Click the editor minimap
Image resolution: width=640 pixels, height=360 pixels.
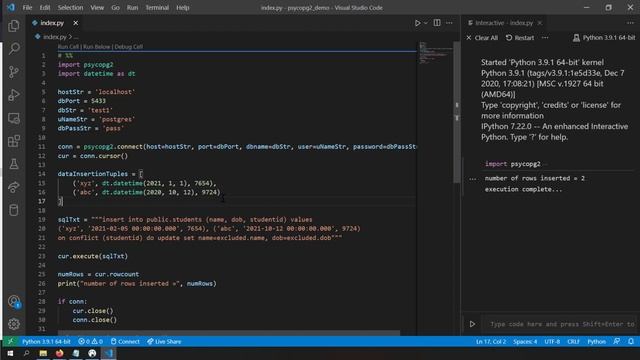(435, 53)
